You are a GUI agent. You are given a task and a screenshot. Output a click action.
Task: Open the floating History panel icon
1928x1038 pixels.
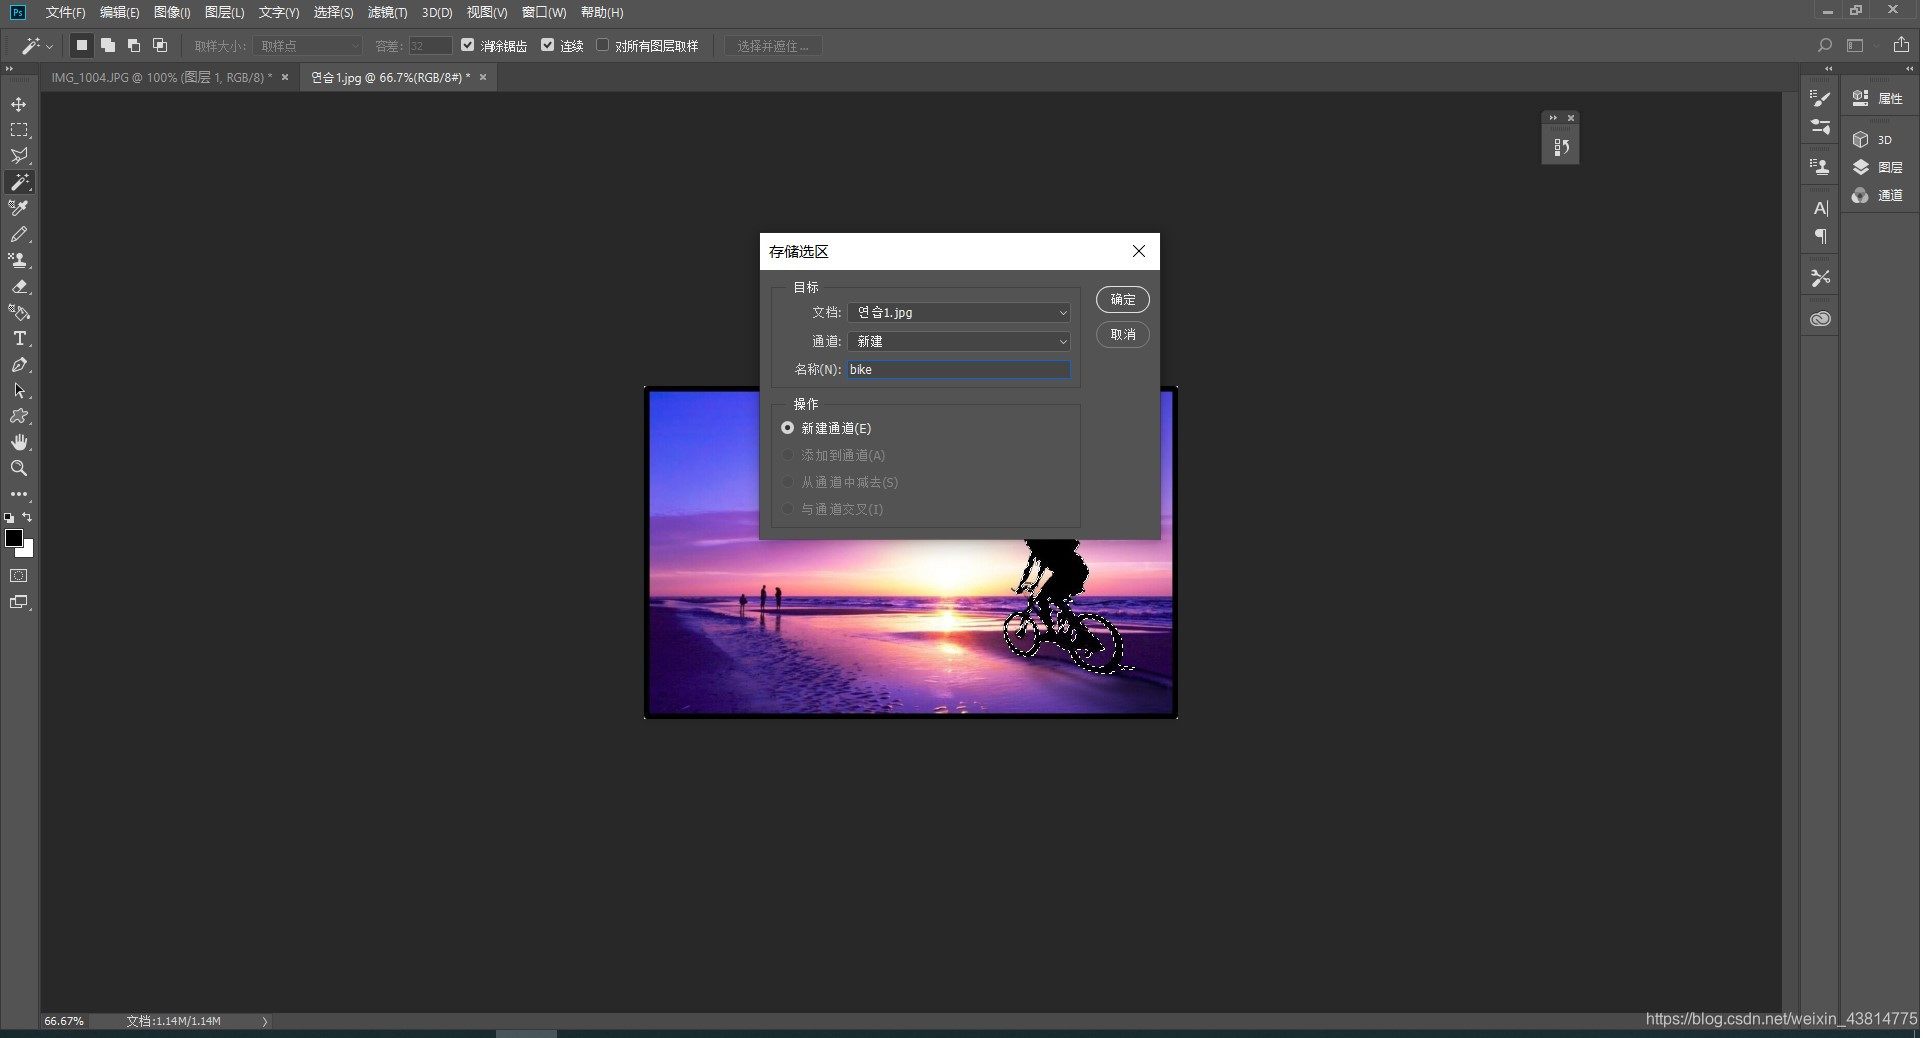pos(1560,147)
